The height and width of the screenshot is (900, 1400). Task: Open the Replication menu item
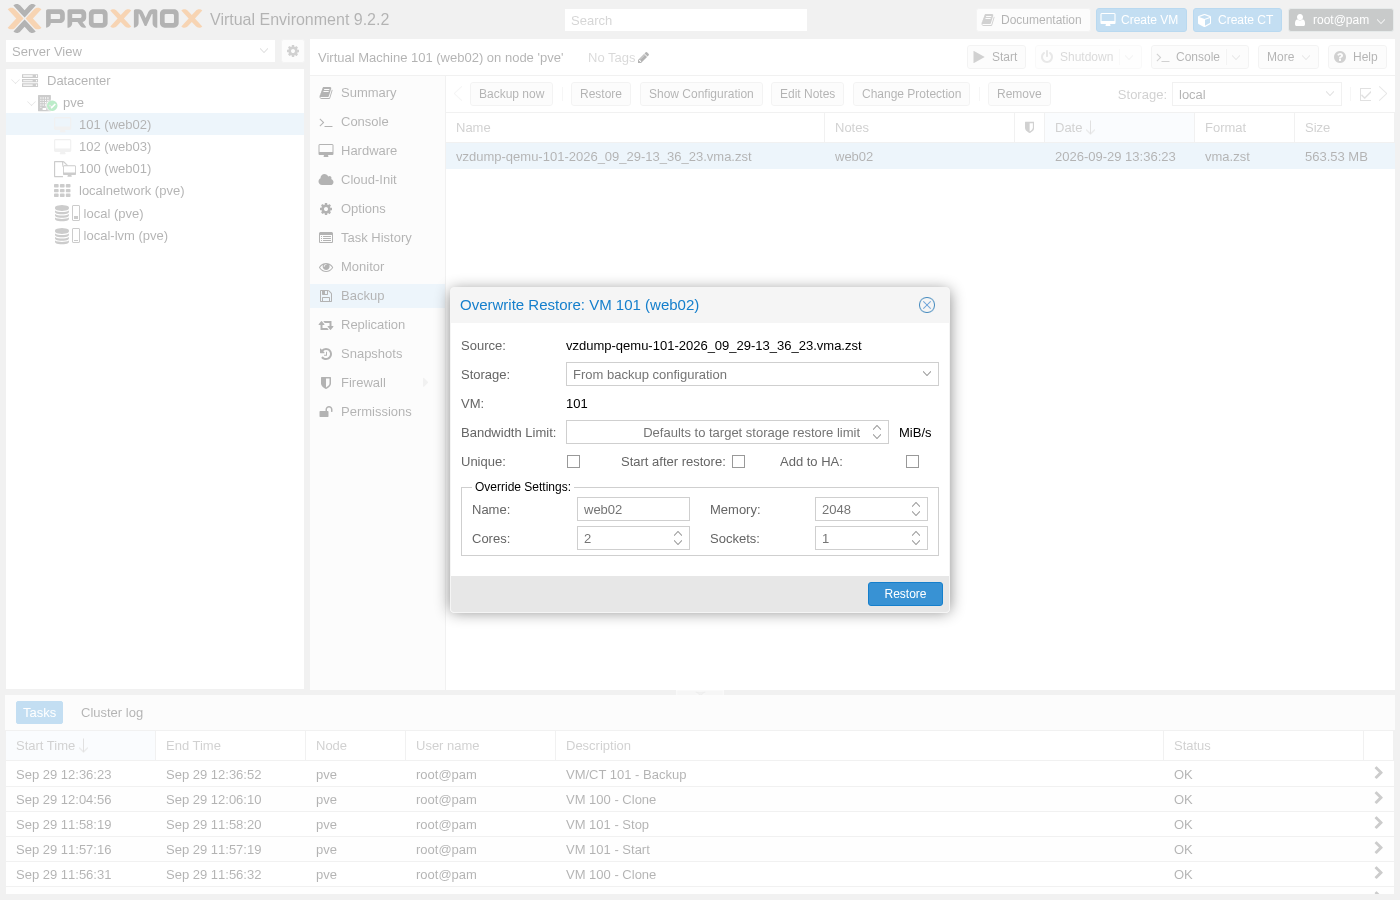[377, 325]
